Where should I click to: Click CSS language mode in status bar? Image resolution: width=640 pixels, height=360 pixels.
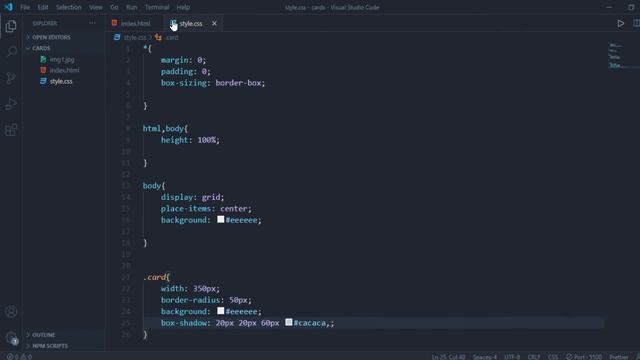553,357
